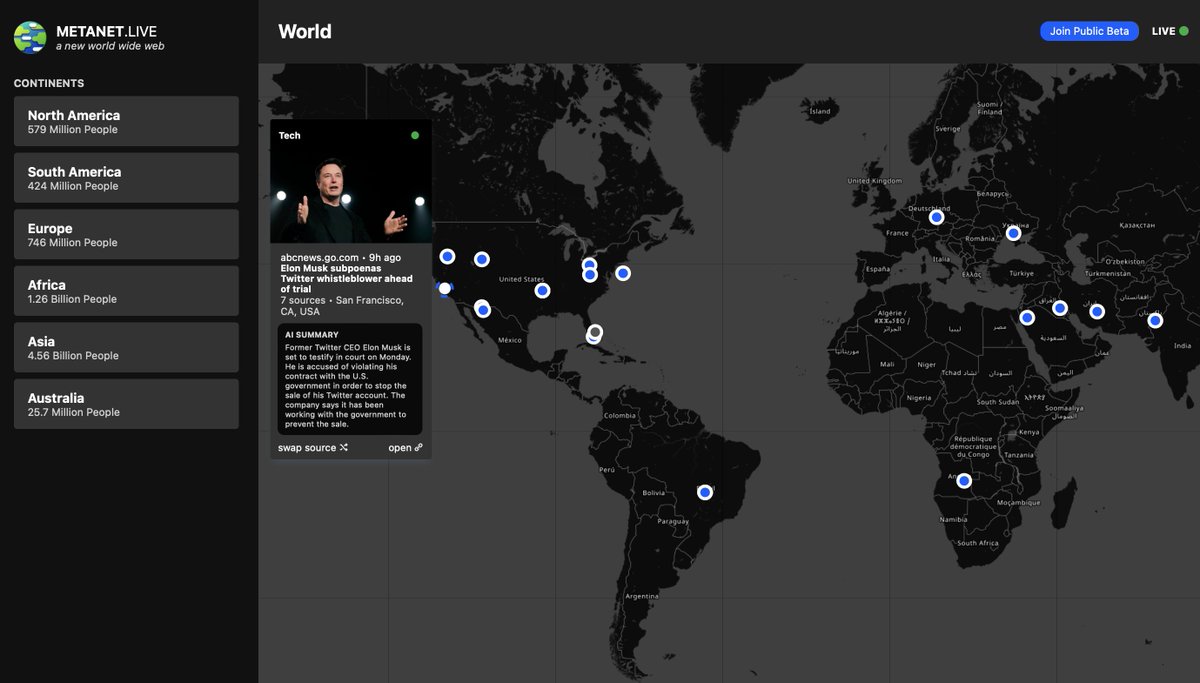Select the map marker over Brazil
The width and height of the screenshot is (1200, 683).
705,492
